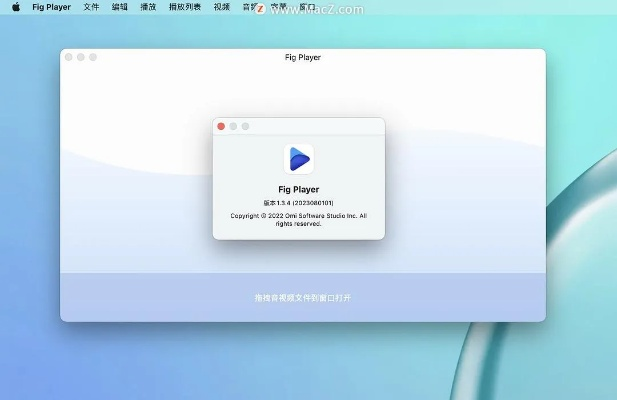The image size is (617, 400).
Task: Open the 播放列表 menu
Action: coord(184,7)
